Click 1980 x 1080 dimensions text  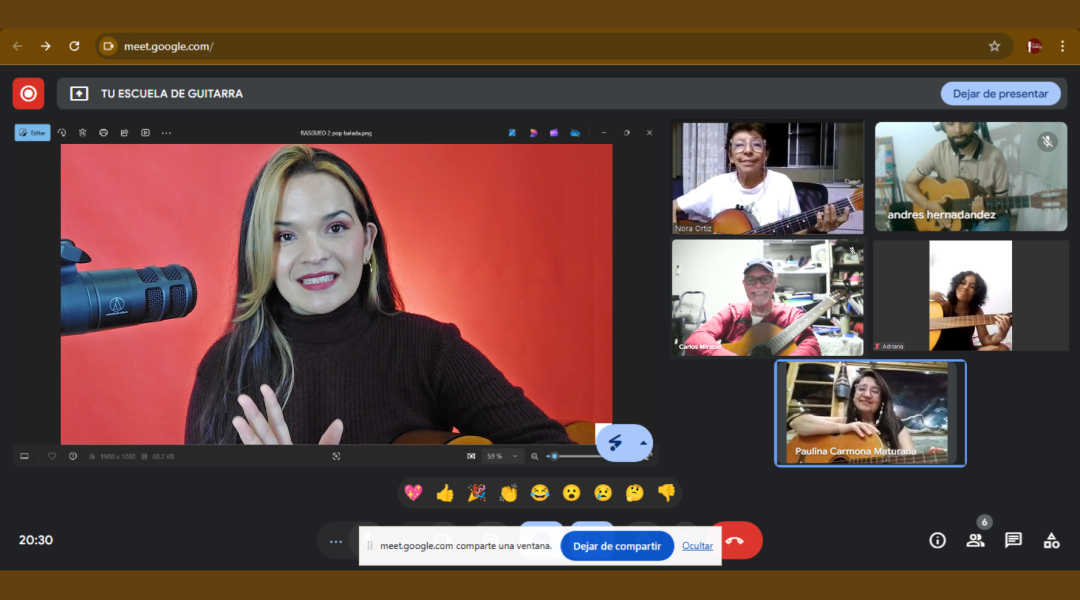point(118,456)
